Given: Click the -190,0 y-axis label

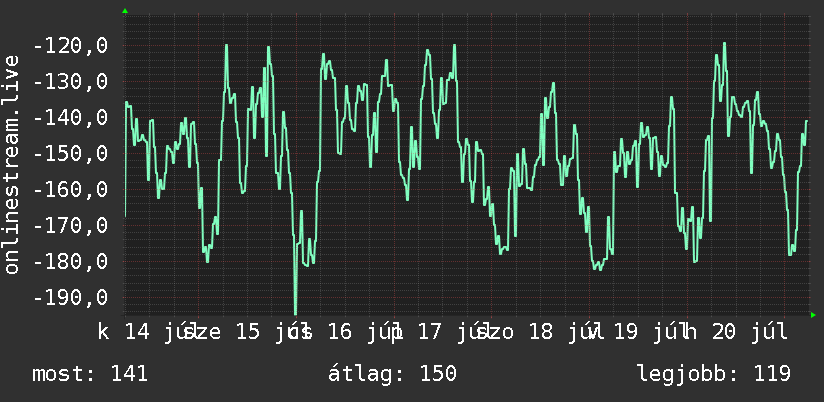Looking at the screenshot, I should [70, 298].
